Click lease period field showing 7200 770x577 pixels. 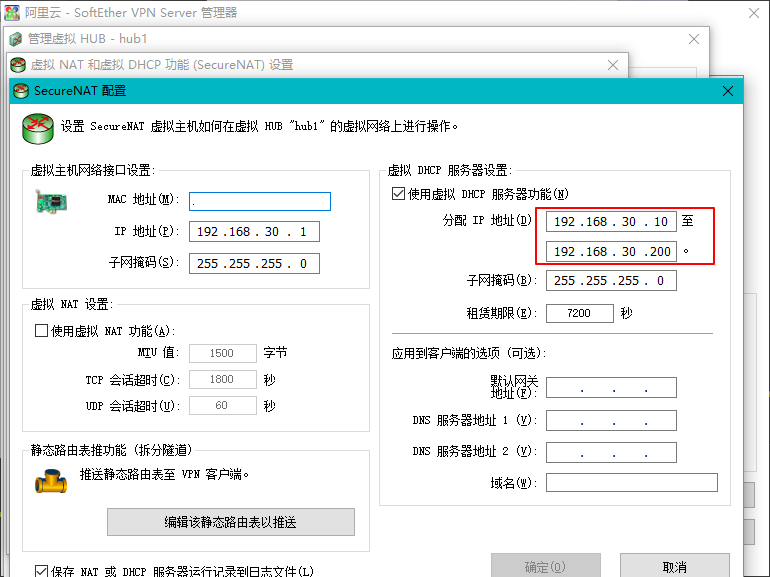[x=580, y=313]
